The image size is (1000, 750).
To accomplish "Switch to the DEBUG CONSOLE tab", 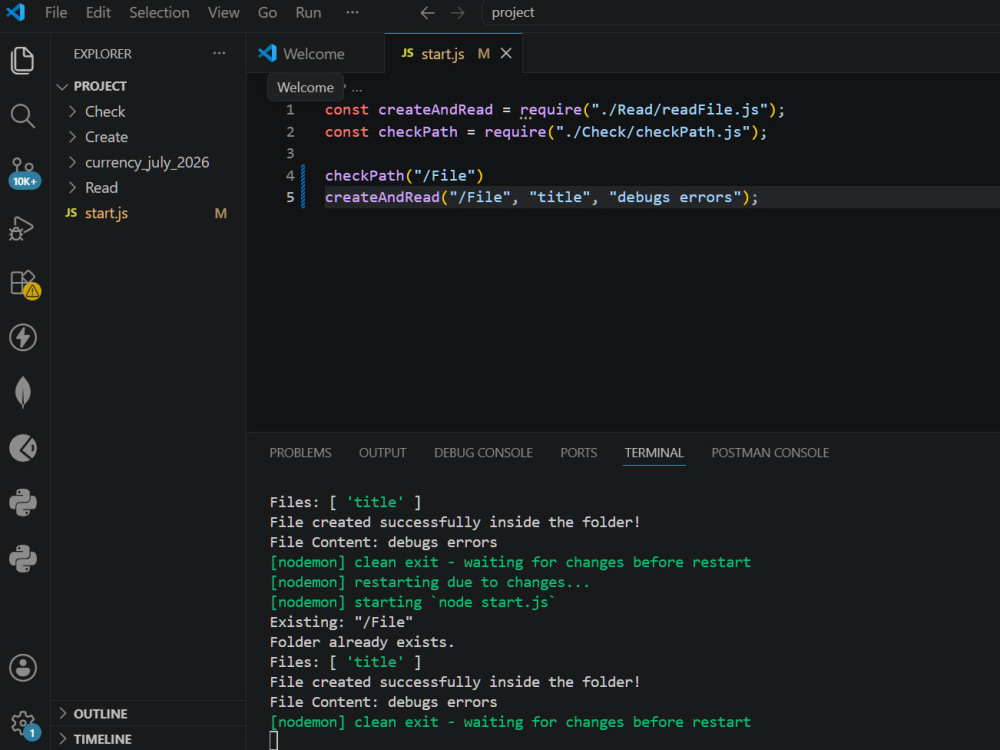I will tap(483, 453).
